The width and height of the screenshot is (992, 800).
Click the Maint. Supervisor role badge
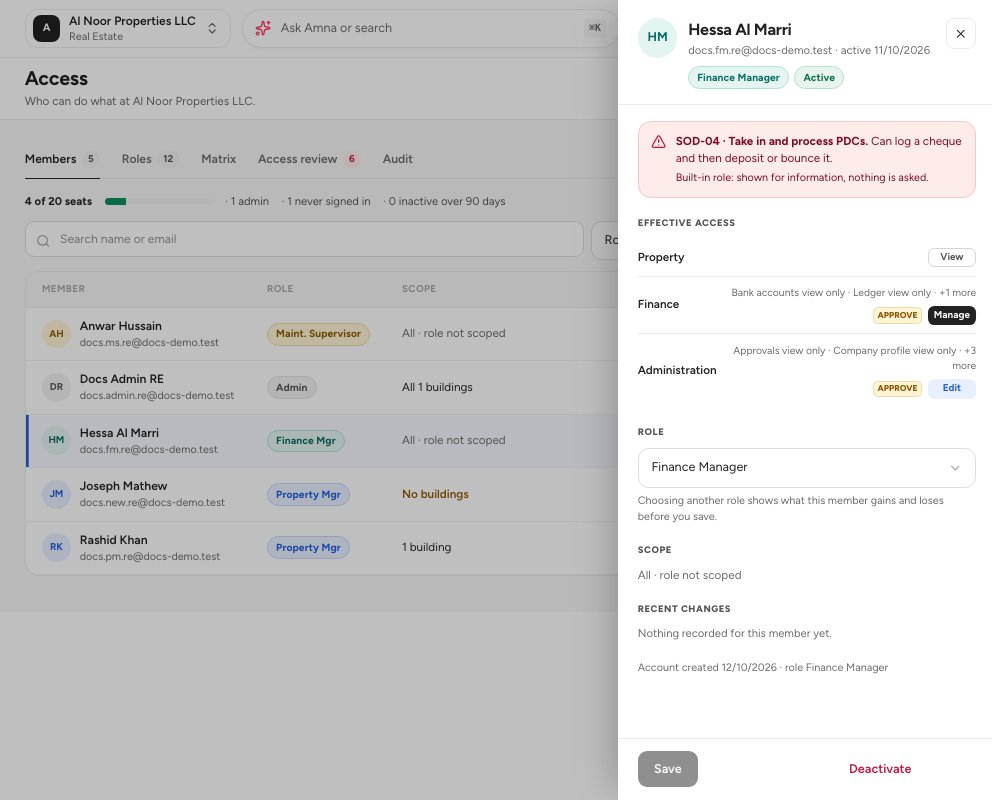click(318, 334)
